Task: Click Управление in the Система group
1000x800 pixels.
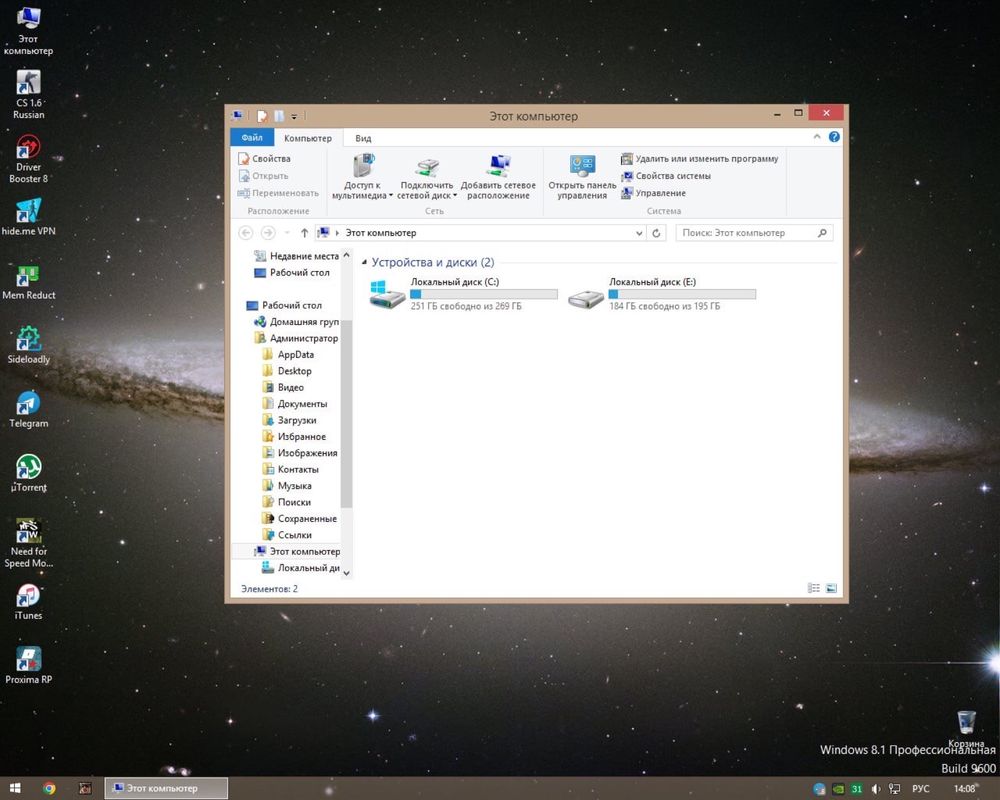Action: click(x=654, y=193)
